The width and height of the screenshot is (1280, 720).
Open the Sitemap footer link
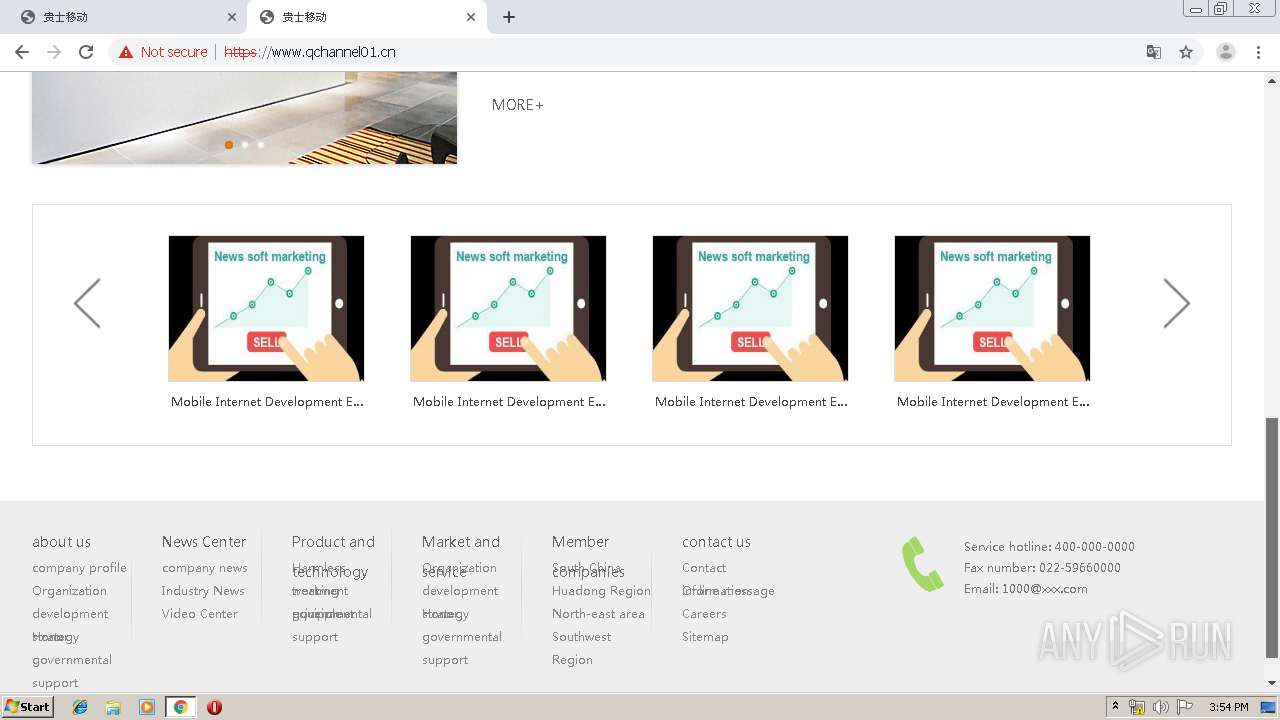point(705,637)
